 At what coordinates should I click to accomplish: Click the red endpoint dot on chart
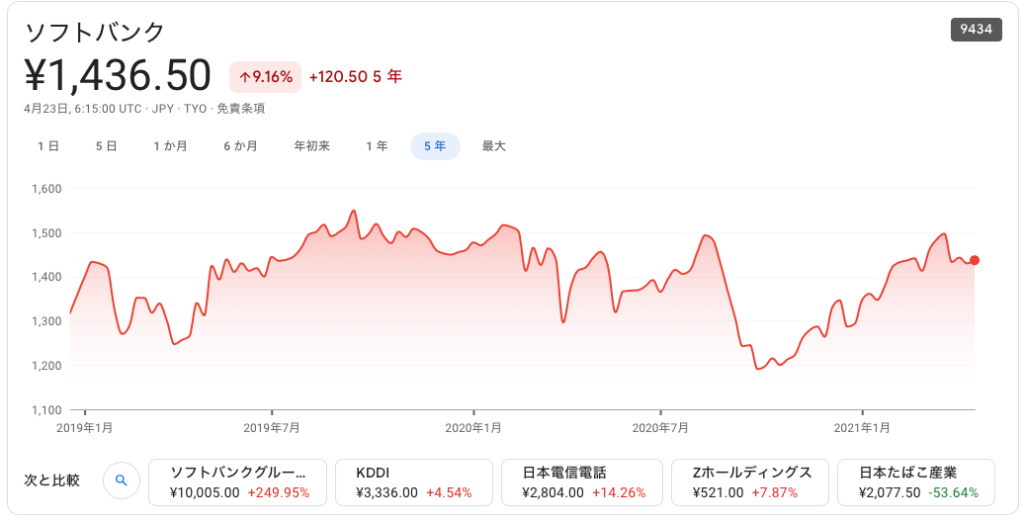click(x=974, y=261)
